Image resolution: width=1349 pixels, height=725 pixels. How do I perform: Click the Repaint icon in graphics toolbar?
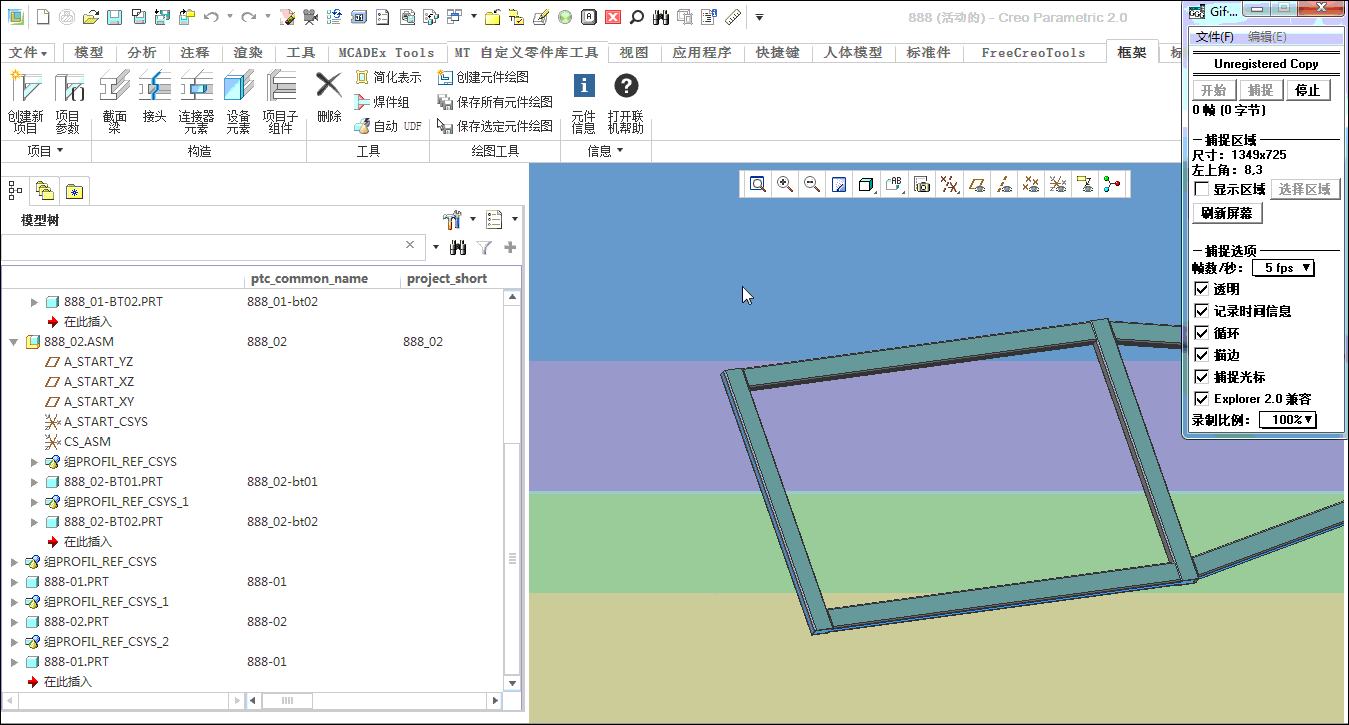839,184
